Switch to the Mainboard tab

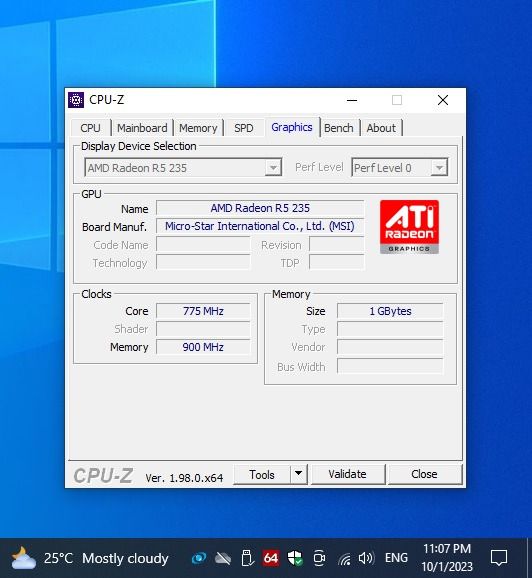point(142,128)
